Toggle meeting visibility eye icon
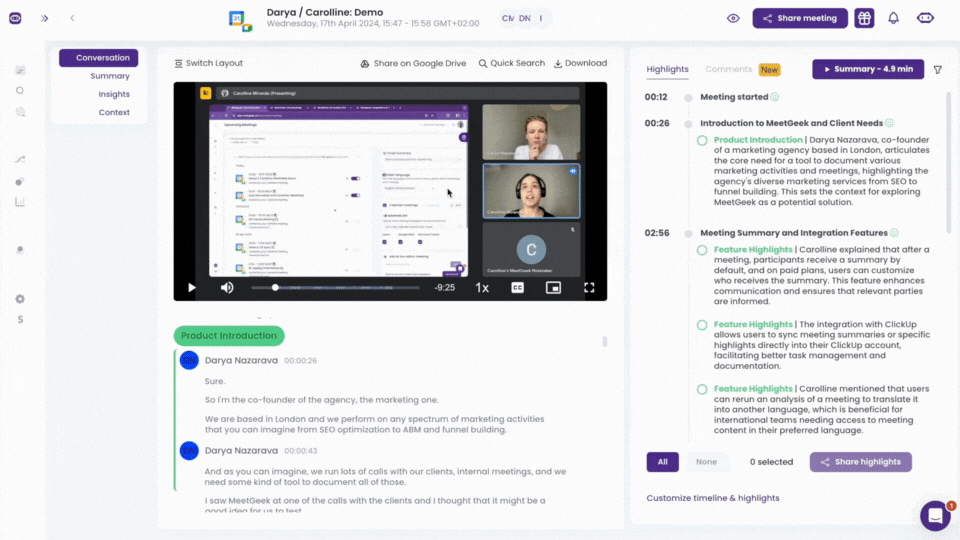Image resolution: width=960 pixels, height=540 pixels. [x=733, y=18]
